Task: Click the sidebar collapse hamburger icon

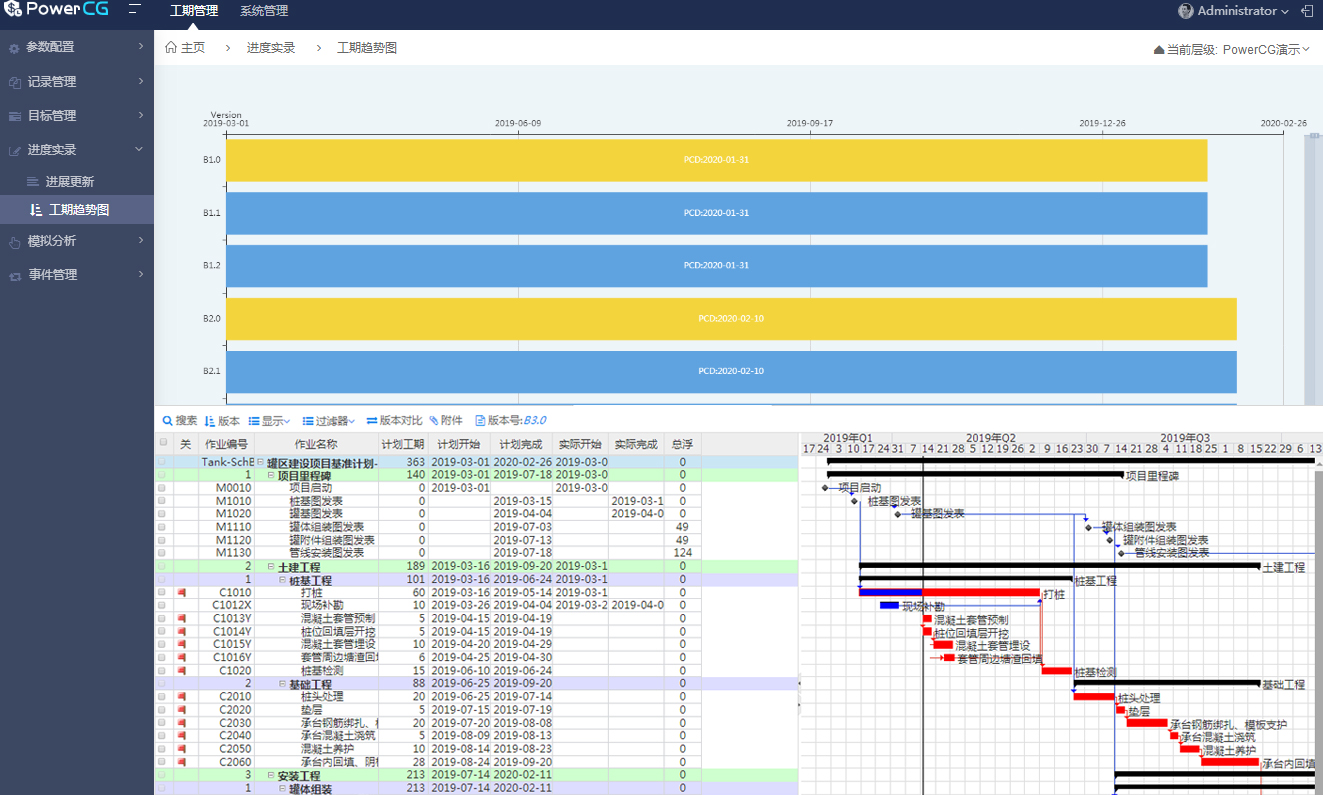Action: tap(134, 11)
